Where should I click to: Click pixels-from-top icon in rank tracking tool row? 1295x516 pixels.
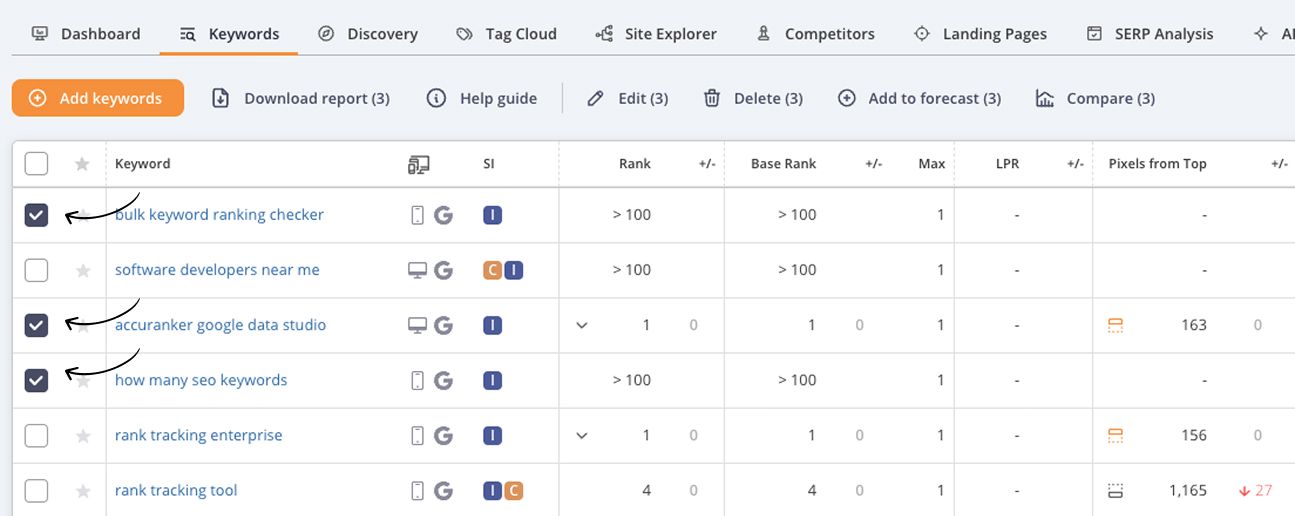1116,490
